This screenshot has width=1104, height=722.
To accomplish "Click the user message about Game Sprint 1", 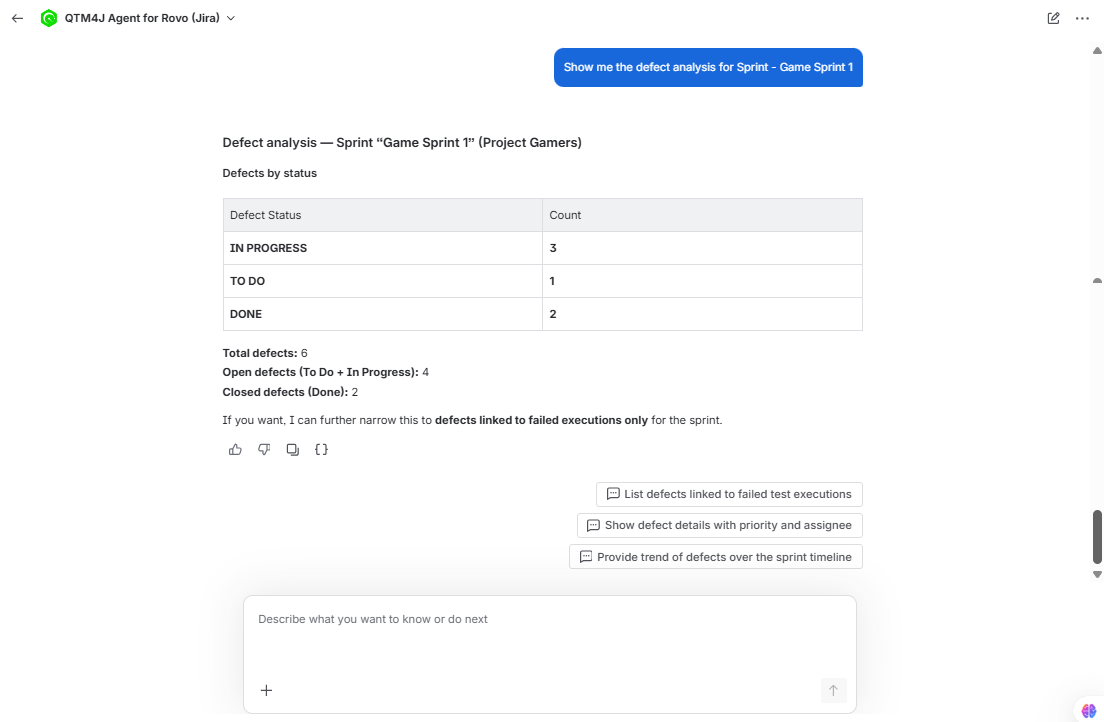I will 708,68.
